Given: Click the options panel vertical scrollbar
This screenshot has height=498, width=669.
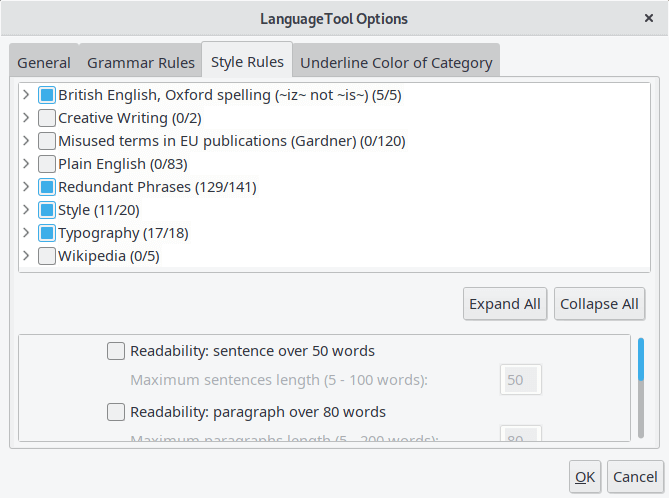Looking at the screenshot, I should [640, 388].
